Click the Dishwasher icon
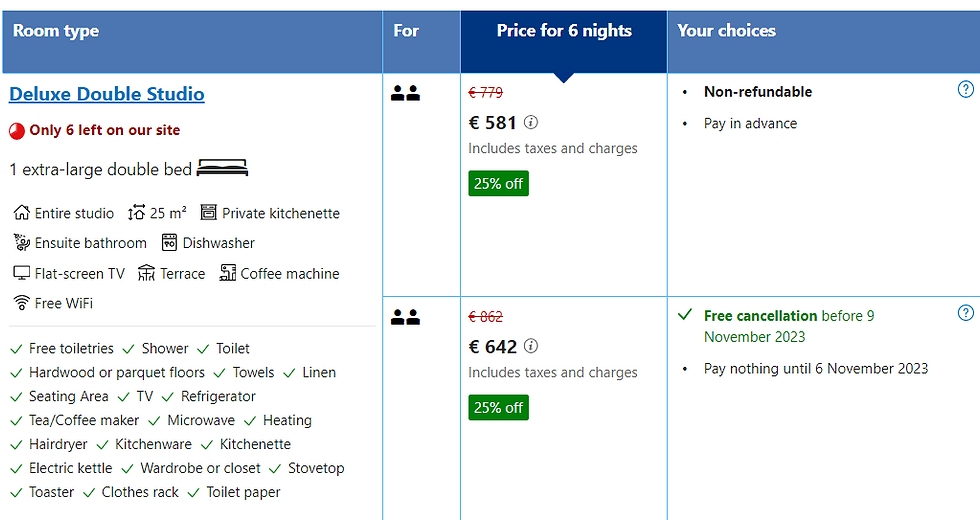 [x=169, y=243]
